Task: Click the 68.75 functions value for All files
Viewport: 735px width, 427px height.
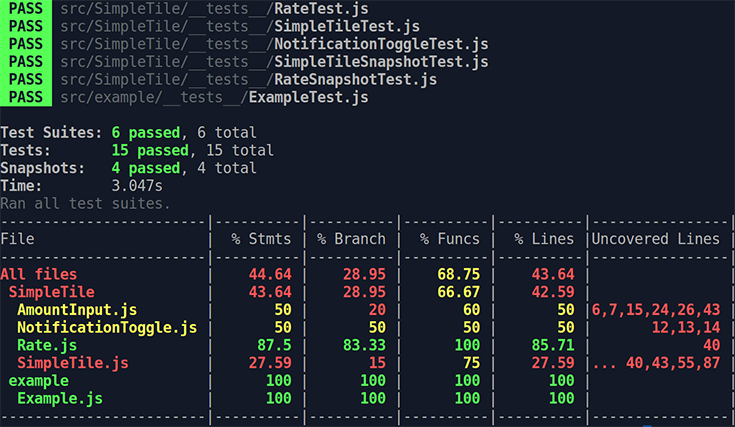Action: tap(458, 274)
